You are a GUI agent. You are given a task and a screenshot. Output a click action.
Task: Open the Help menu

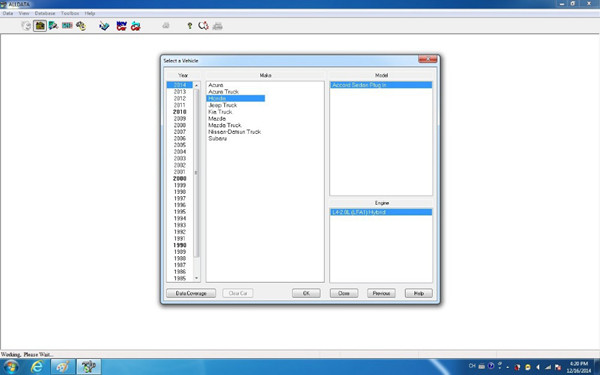pos(90,13)
